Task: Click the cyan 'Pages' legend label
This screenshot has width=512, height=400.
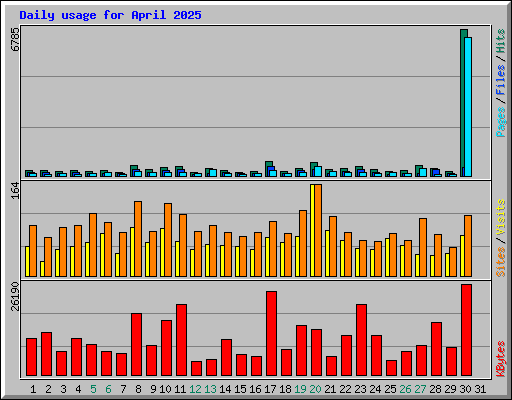Action: [x=500, y=122]
